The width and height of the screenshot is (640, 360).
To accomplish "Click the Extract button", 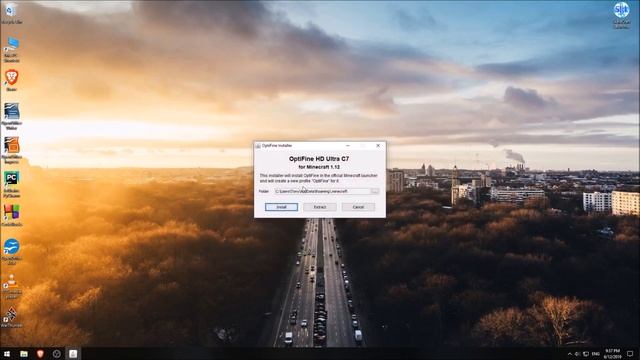I will pos(320,207).
